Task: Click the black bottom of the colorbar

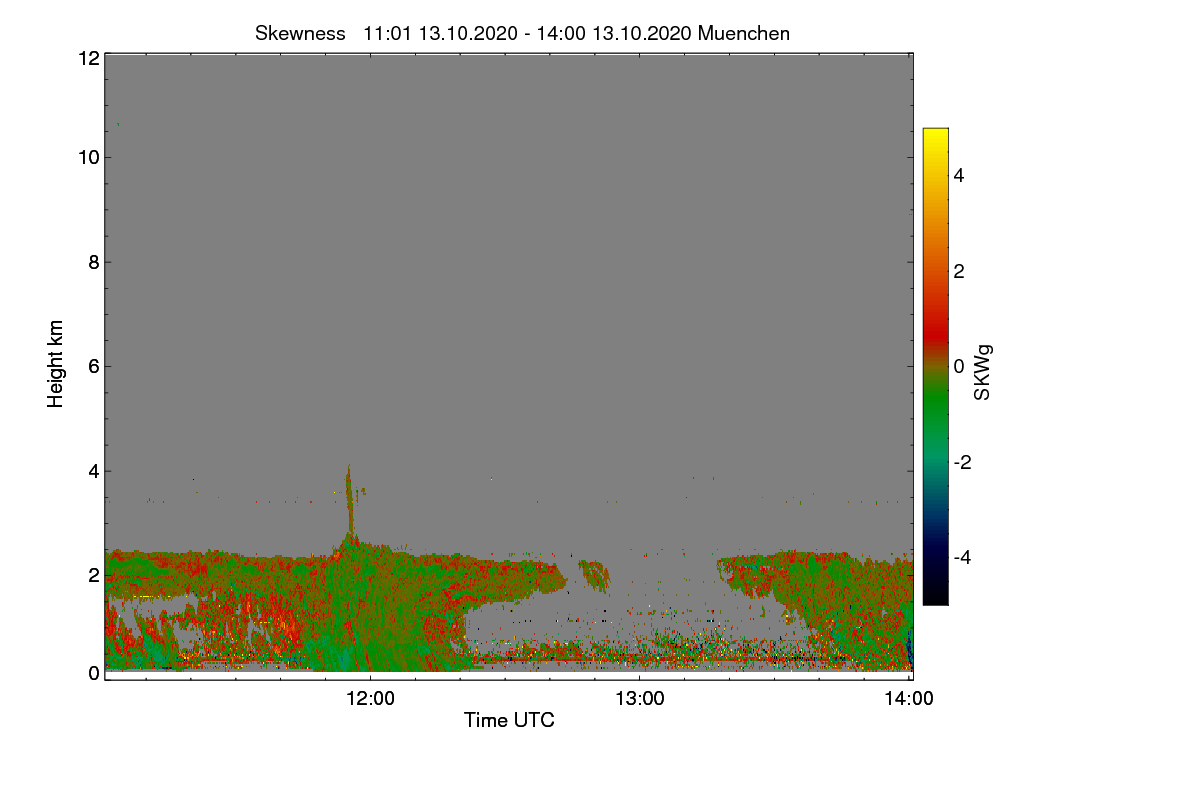Action: (935, 596)
